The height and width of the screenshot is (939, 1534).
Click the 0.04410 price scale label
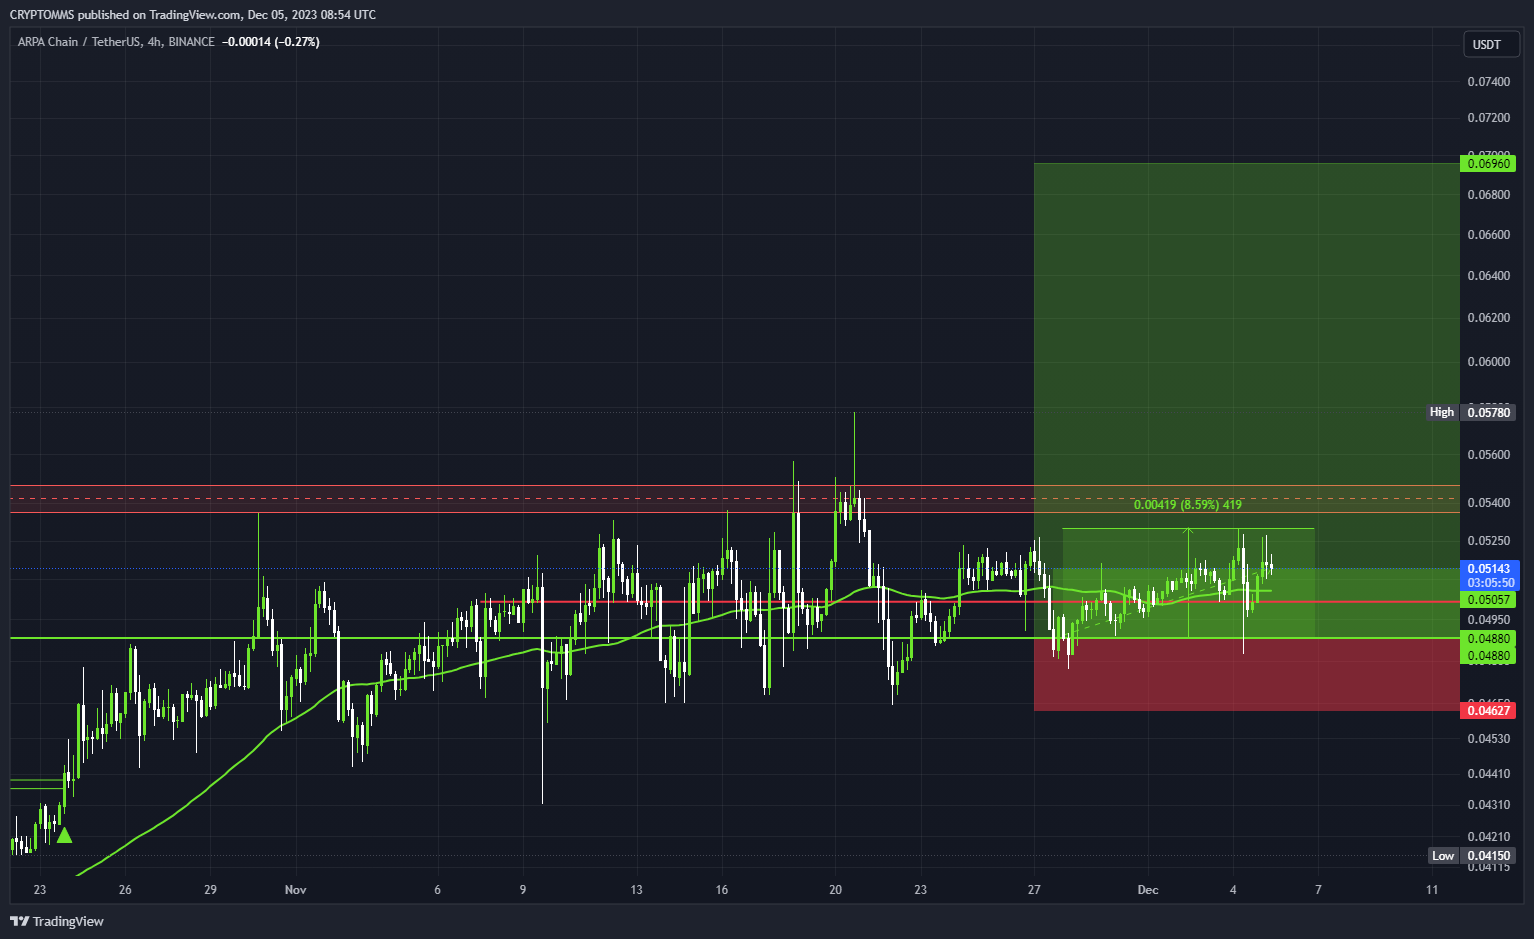(1488, 773)
